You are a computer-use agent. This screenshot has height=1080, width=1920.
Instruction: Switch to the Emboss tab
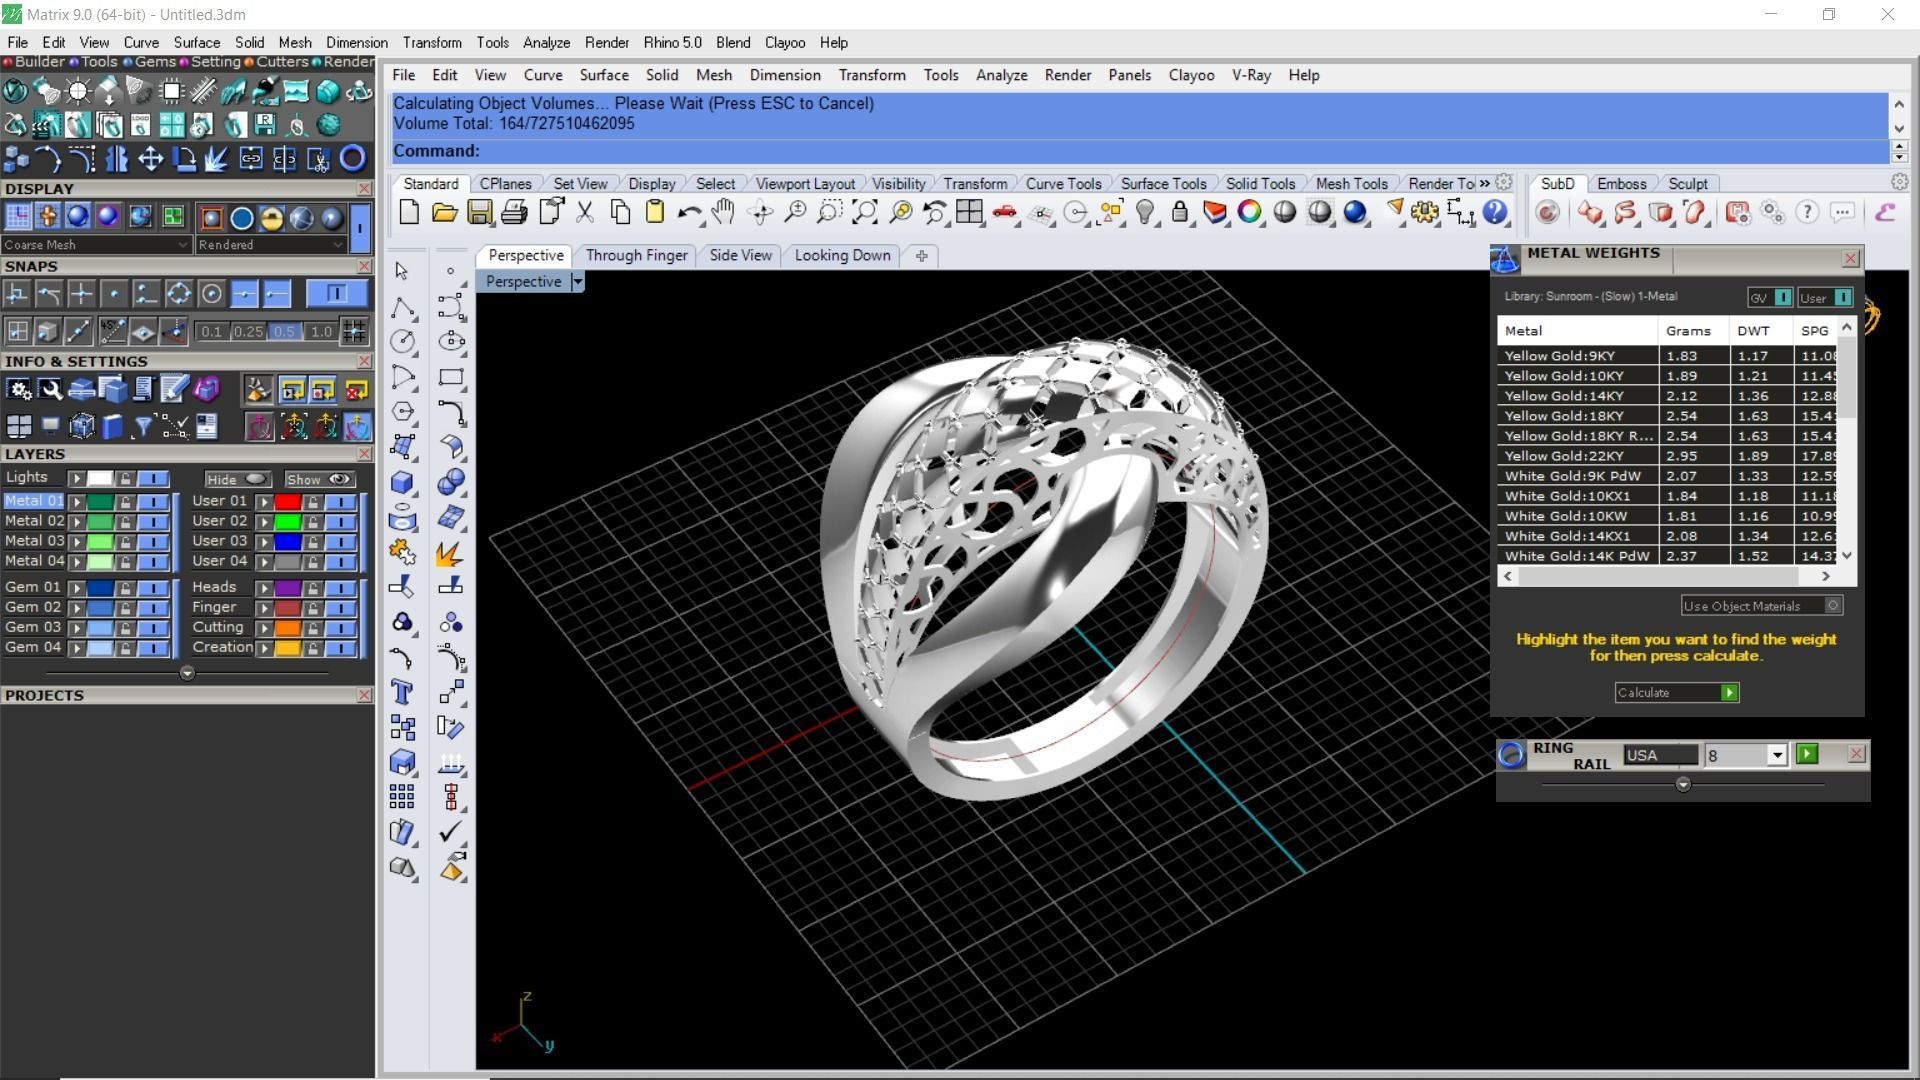[x=1621, y=184]
